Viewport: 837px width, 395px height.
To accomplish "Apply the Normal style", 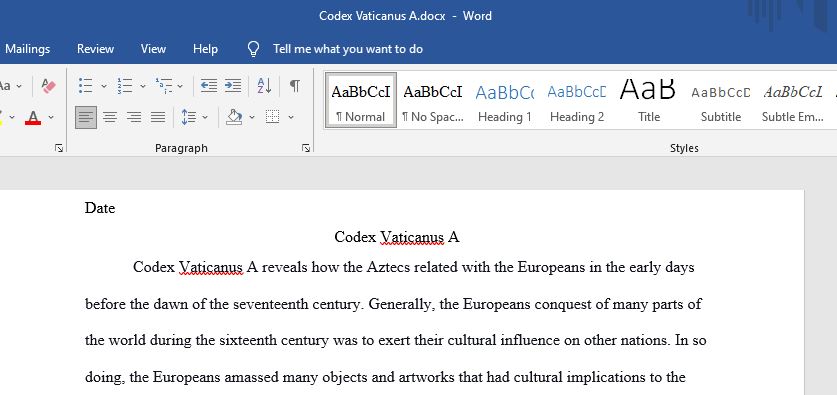I will point(361,100).
